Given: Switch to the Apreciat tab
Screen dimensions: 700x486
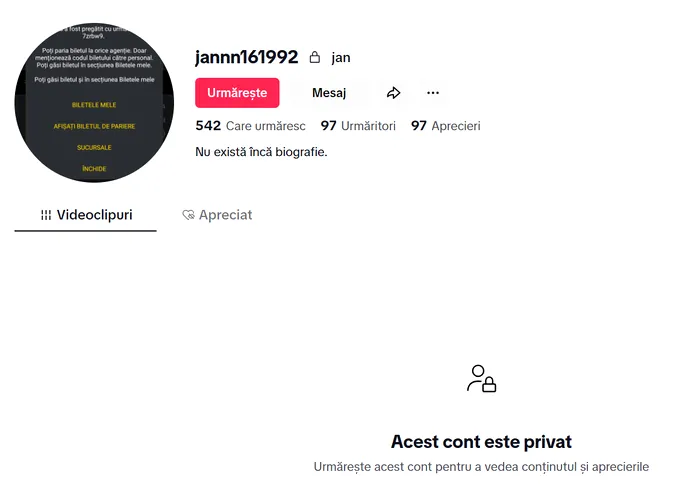Looking at the screenshot, I should click(x=217, y=215).
